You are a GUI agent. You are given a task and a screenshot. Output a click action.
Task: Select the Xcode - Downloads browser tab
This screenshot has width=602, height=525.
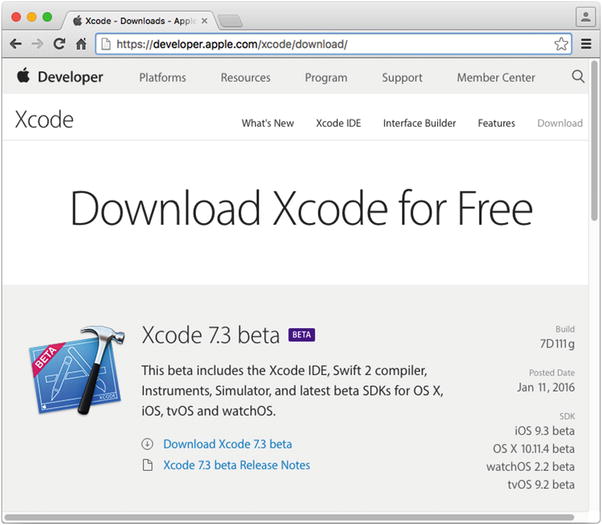click(x=140, y=21)
